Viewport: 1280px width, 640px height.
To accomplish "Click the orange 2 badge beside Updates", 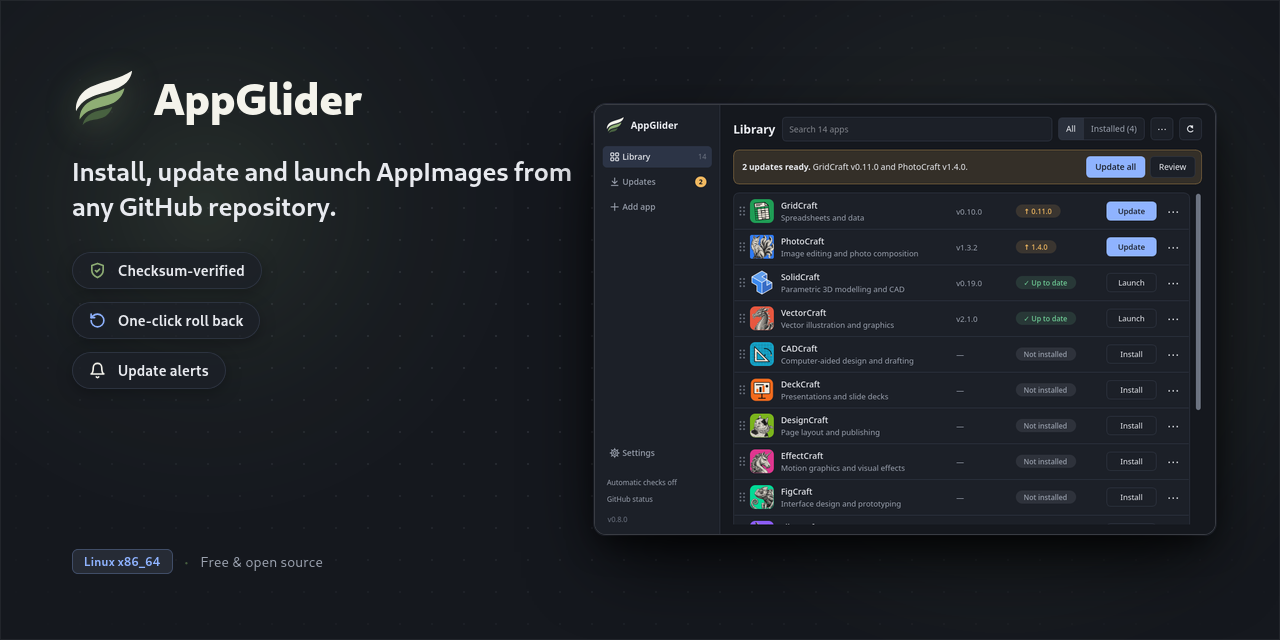I will pos(700,182).
